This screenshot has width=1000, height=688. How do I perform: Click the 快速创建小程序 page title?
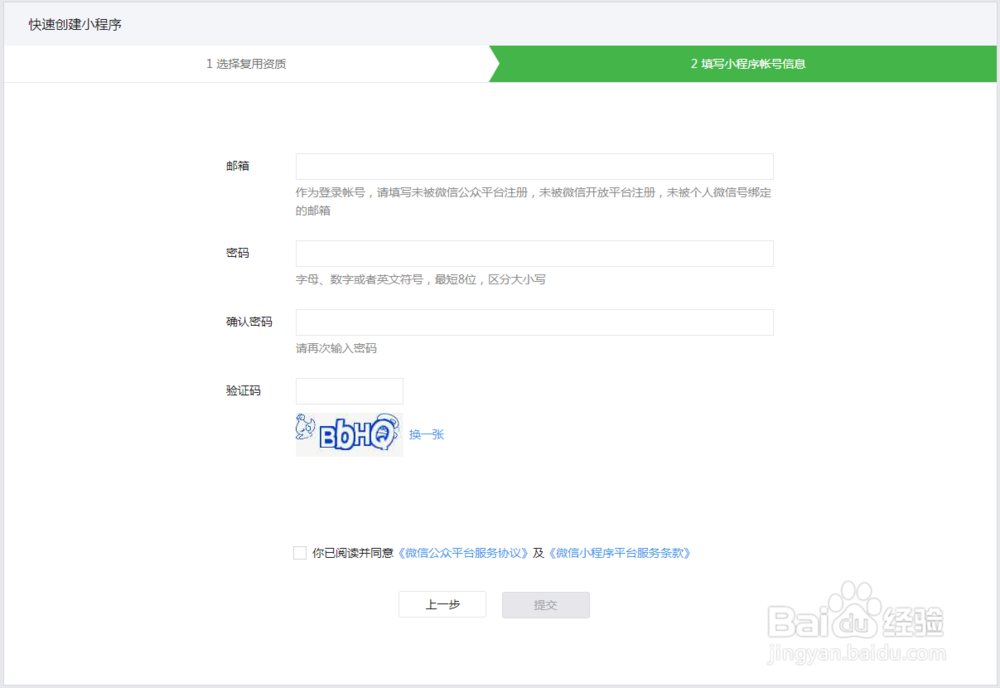(x=75, y=25)
